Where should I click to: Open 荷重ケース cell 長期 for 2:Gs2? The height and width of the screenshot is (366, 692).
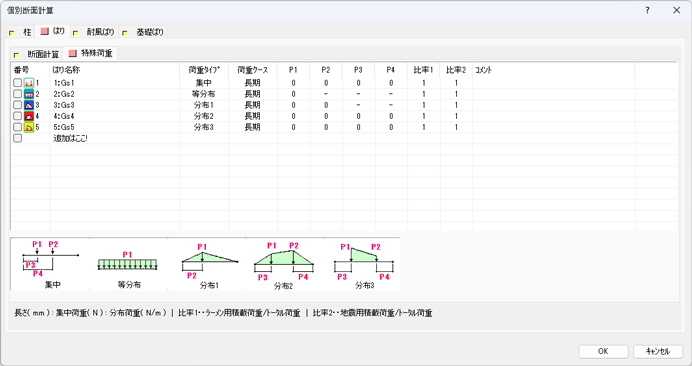(253, 94)
